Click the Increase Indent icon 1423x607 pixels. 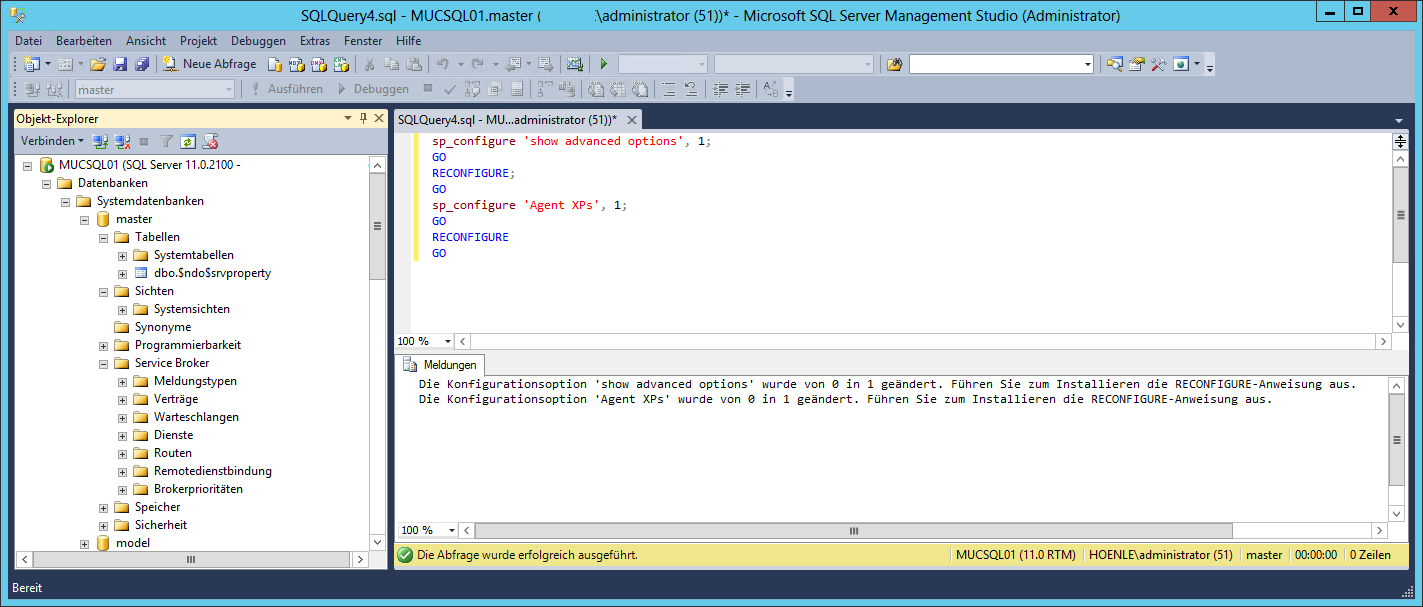742,89
